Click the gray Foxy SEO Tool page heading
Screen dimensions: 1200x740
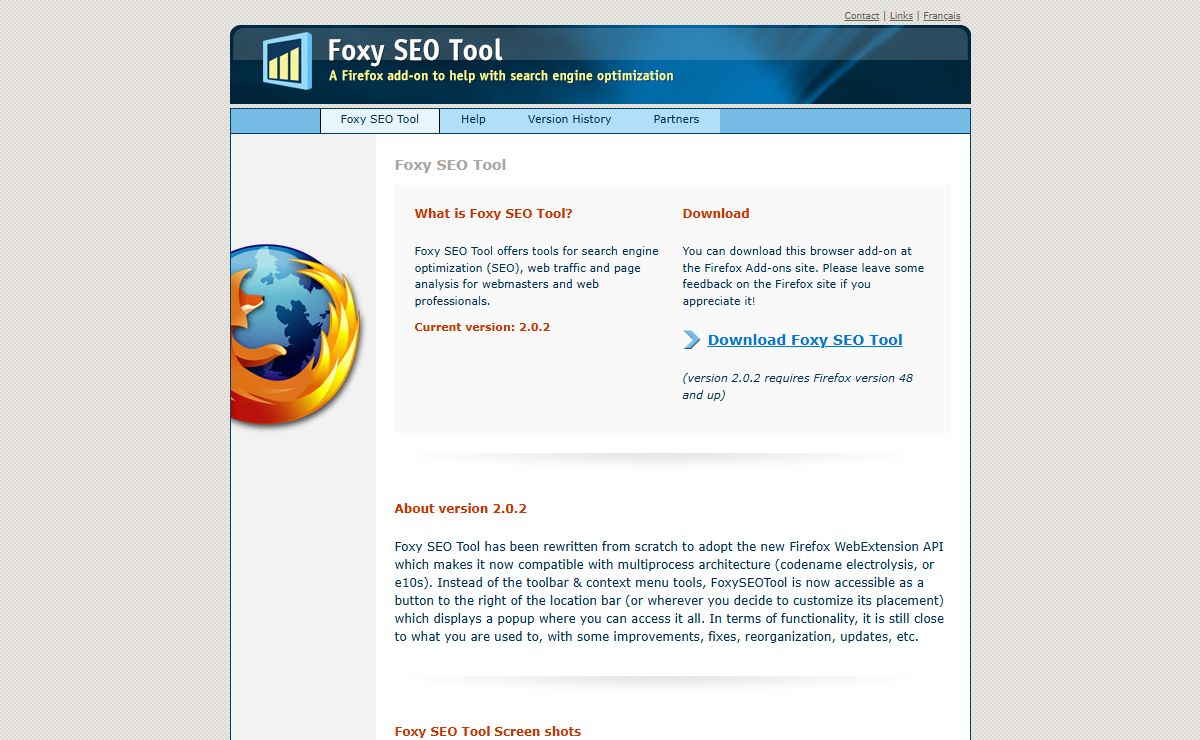click(450, 165)
